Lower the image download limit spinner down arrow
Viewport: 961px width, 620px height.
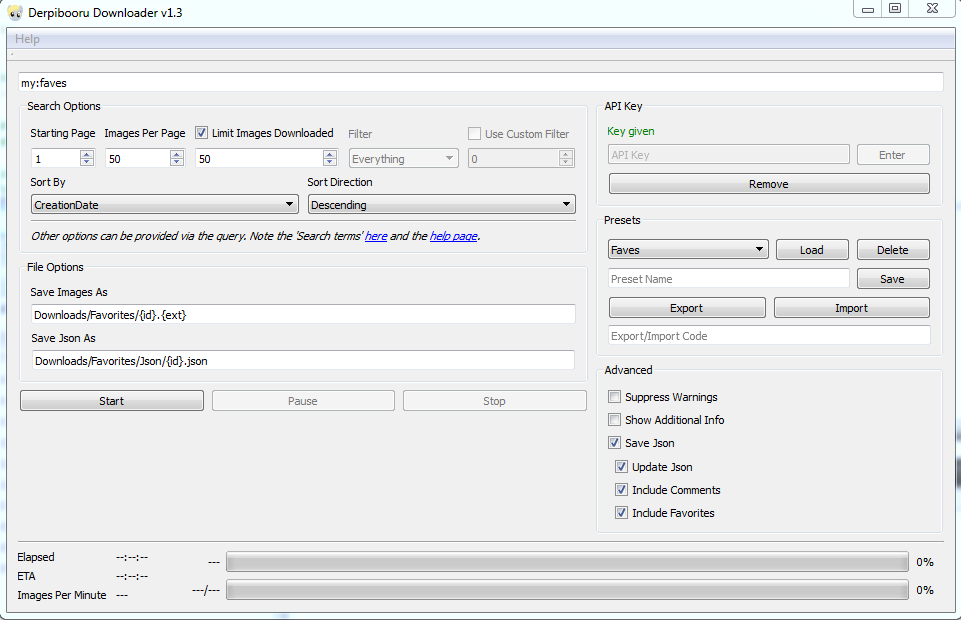pos(330,162)
